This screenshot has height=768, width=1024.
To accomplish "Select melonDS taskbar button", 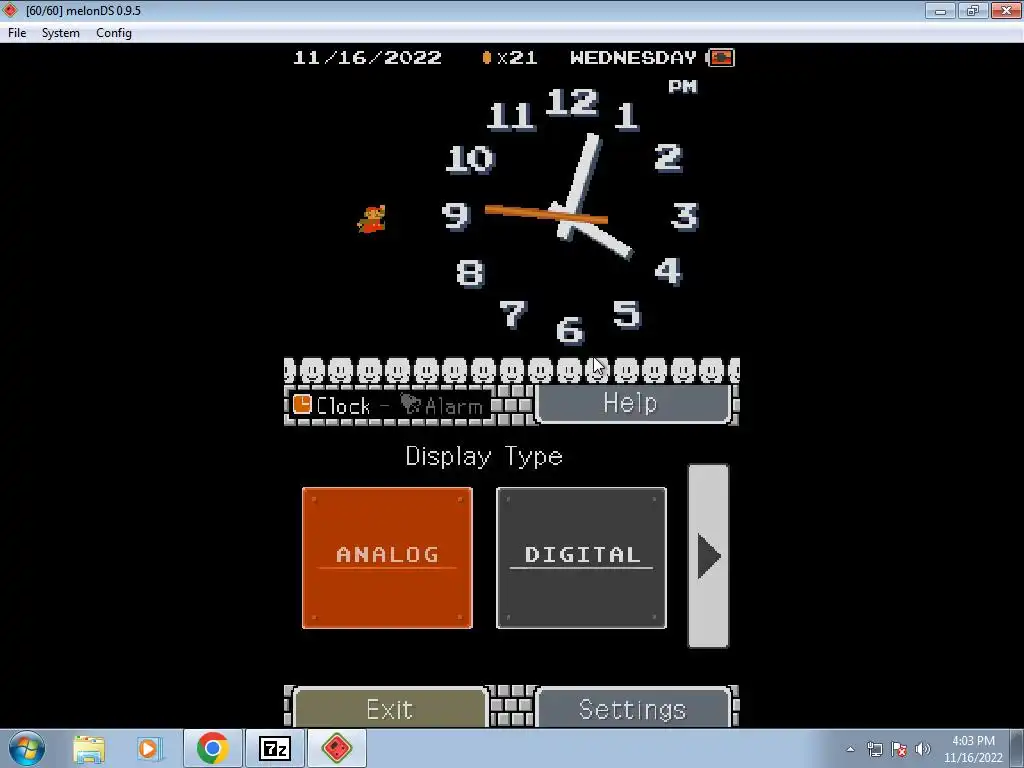I will click(336, 748).
